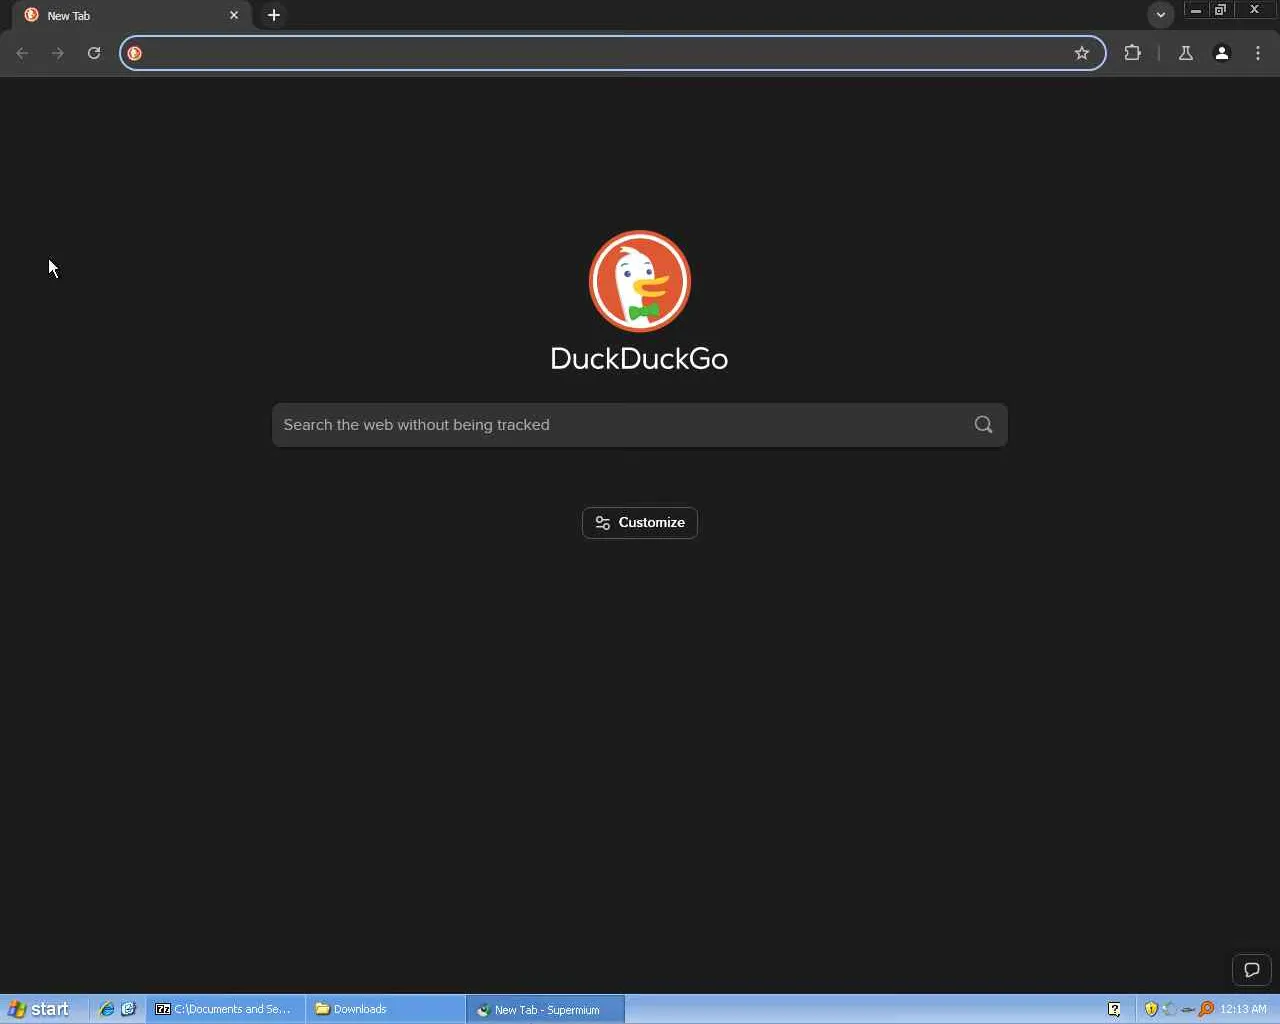Click the Safely Remove Hardware tray icon
The height and width of the screenshot is (1024, 1280).
1188,1009
